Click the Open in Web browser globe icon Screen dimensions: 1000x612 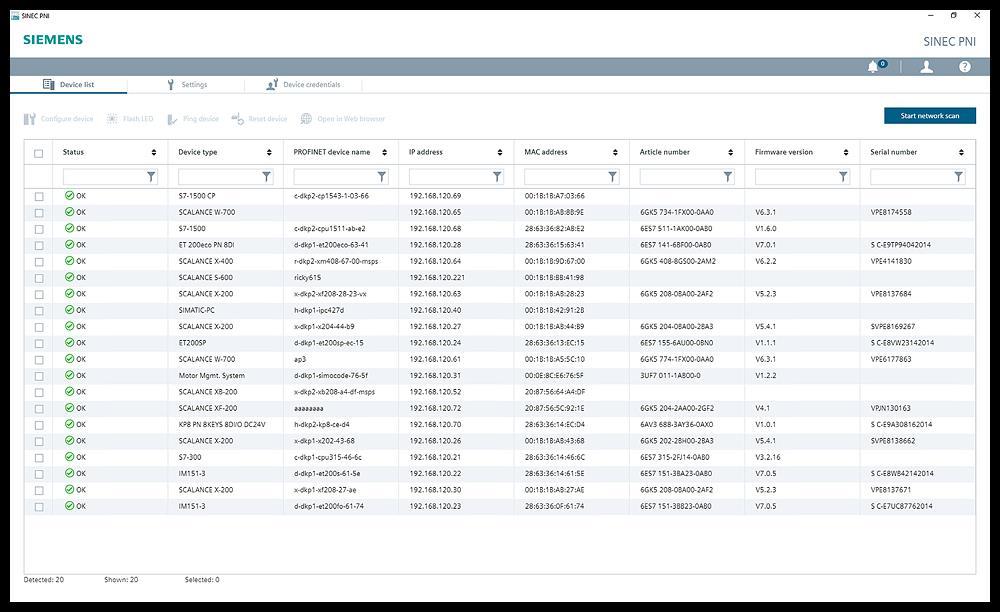click(306, 119)
